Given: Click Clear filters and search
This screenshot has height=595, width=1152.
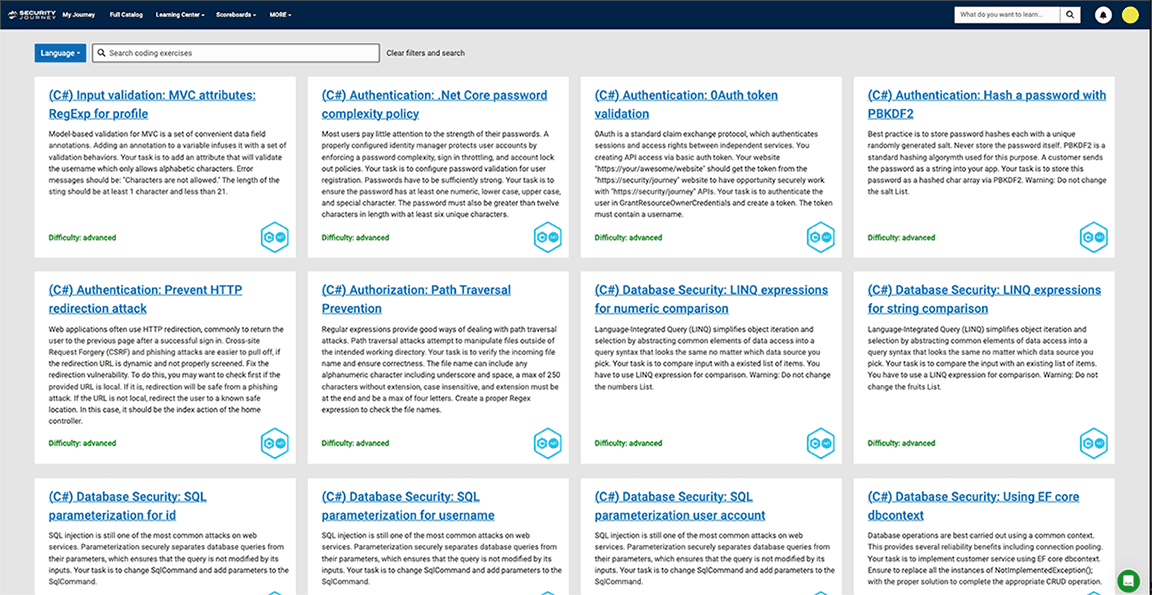Looking at the screenshot, I should click(425, 53).
